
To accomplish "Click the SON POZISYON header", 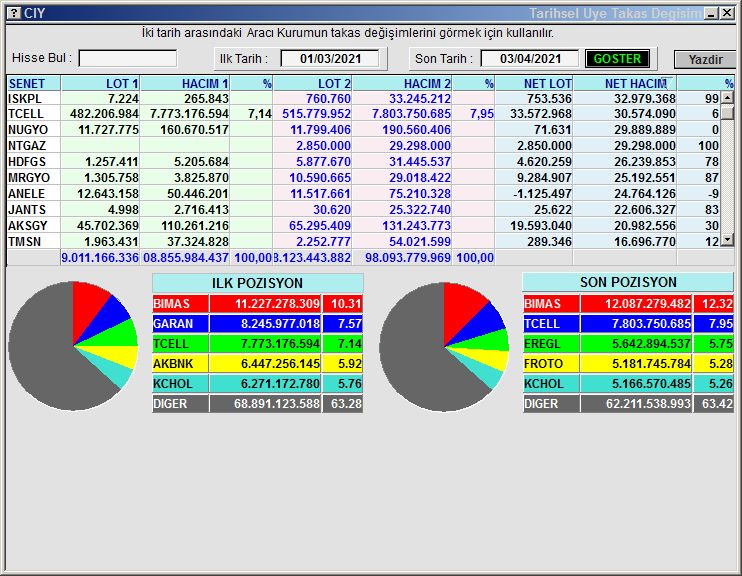I will tap(628, 282).
